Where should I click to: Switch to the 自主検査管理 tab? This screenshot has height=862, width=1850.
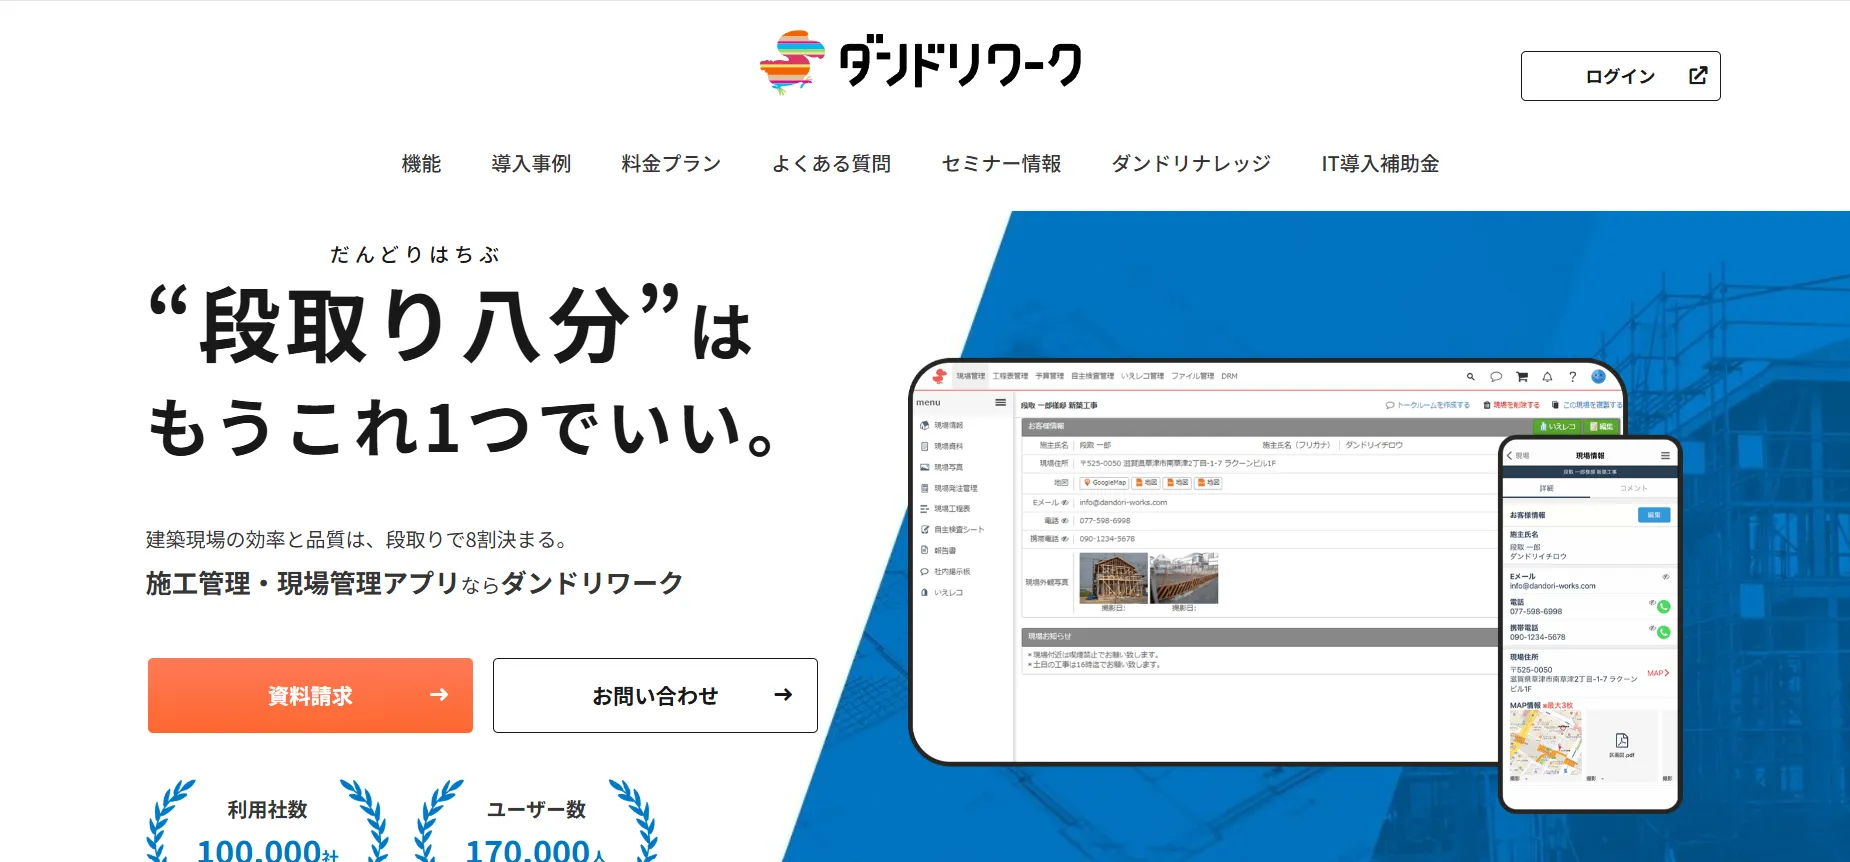click(1092, 376)
